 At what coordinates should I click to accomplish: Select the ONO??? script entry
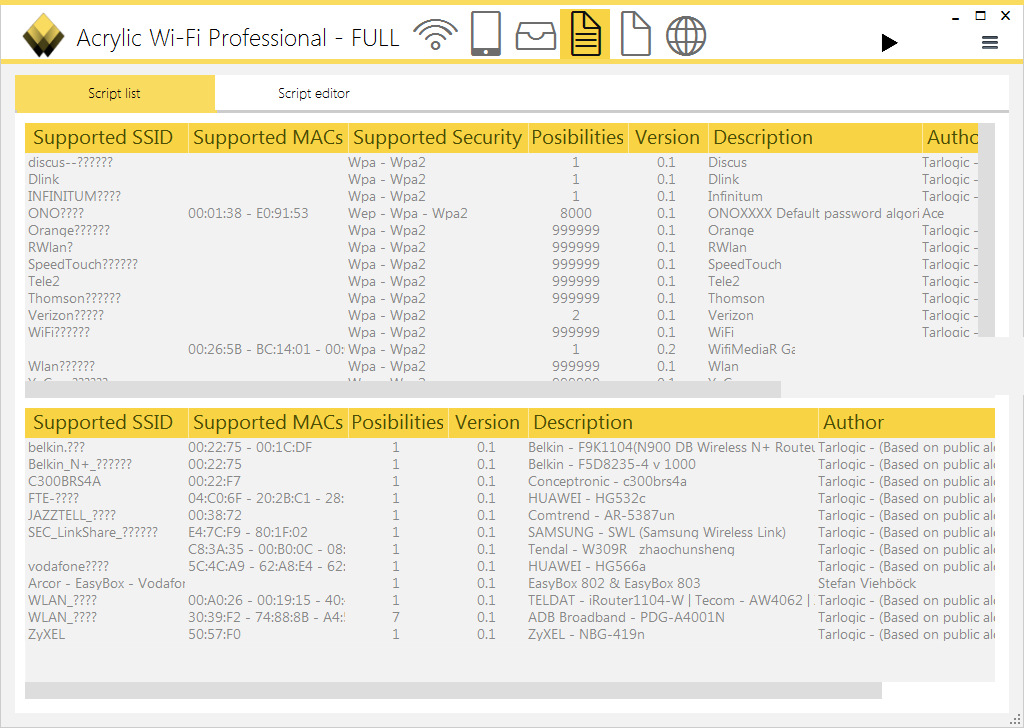[x=100, y=213]
